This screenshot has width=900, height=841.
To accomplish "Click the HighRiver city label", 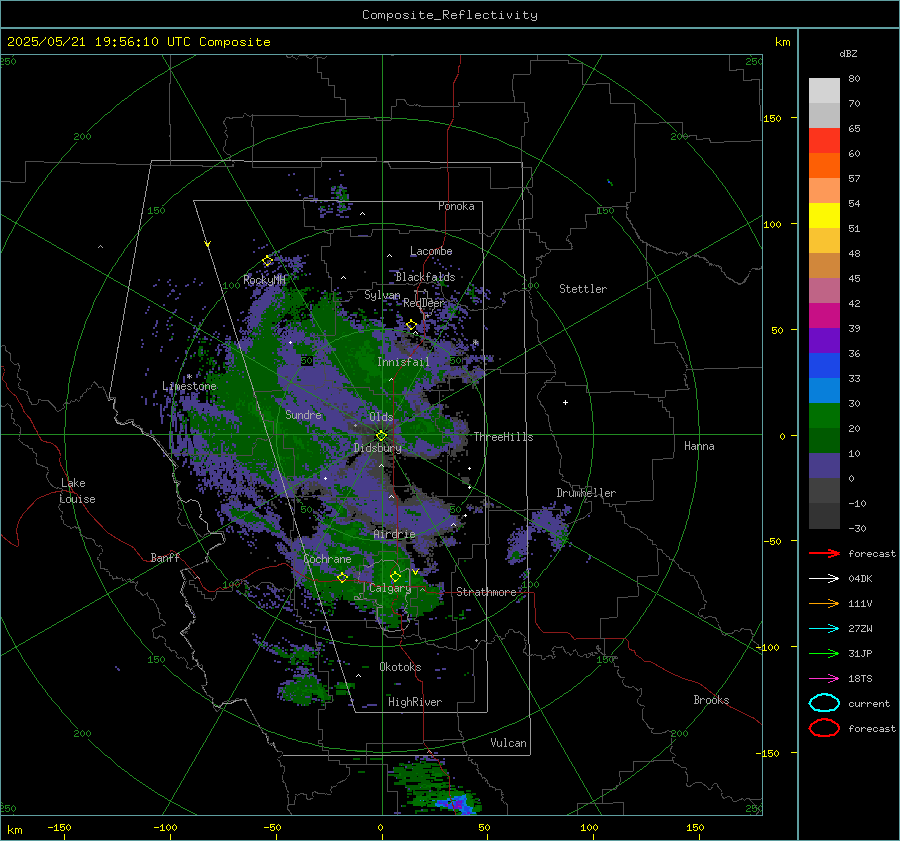I will (415, 702).
